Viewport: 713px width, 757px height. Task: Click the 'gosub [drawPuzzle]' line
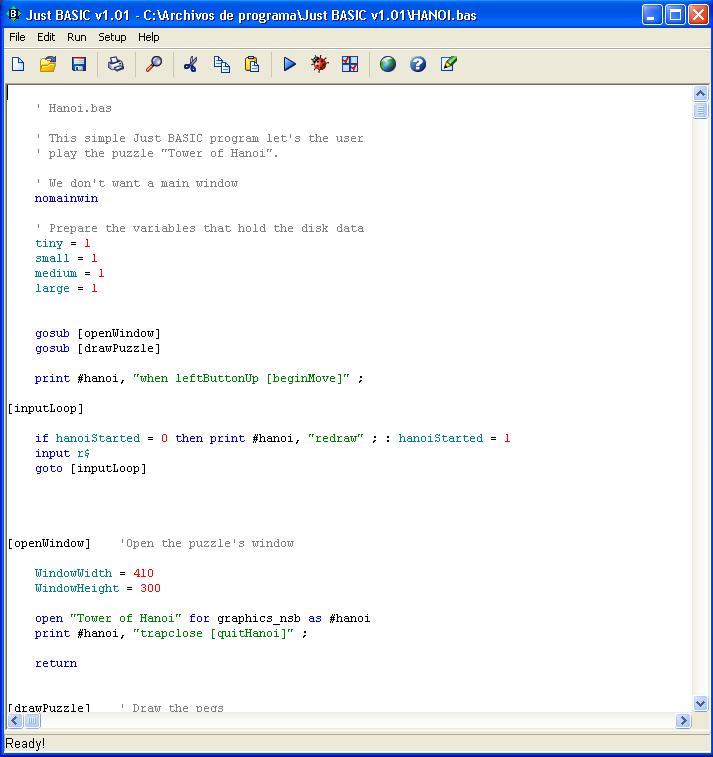click(98, 349)
